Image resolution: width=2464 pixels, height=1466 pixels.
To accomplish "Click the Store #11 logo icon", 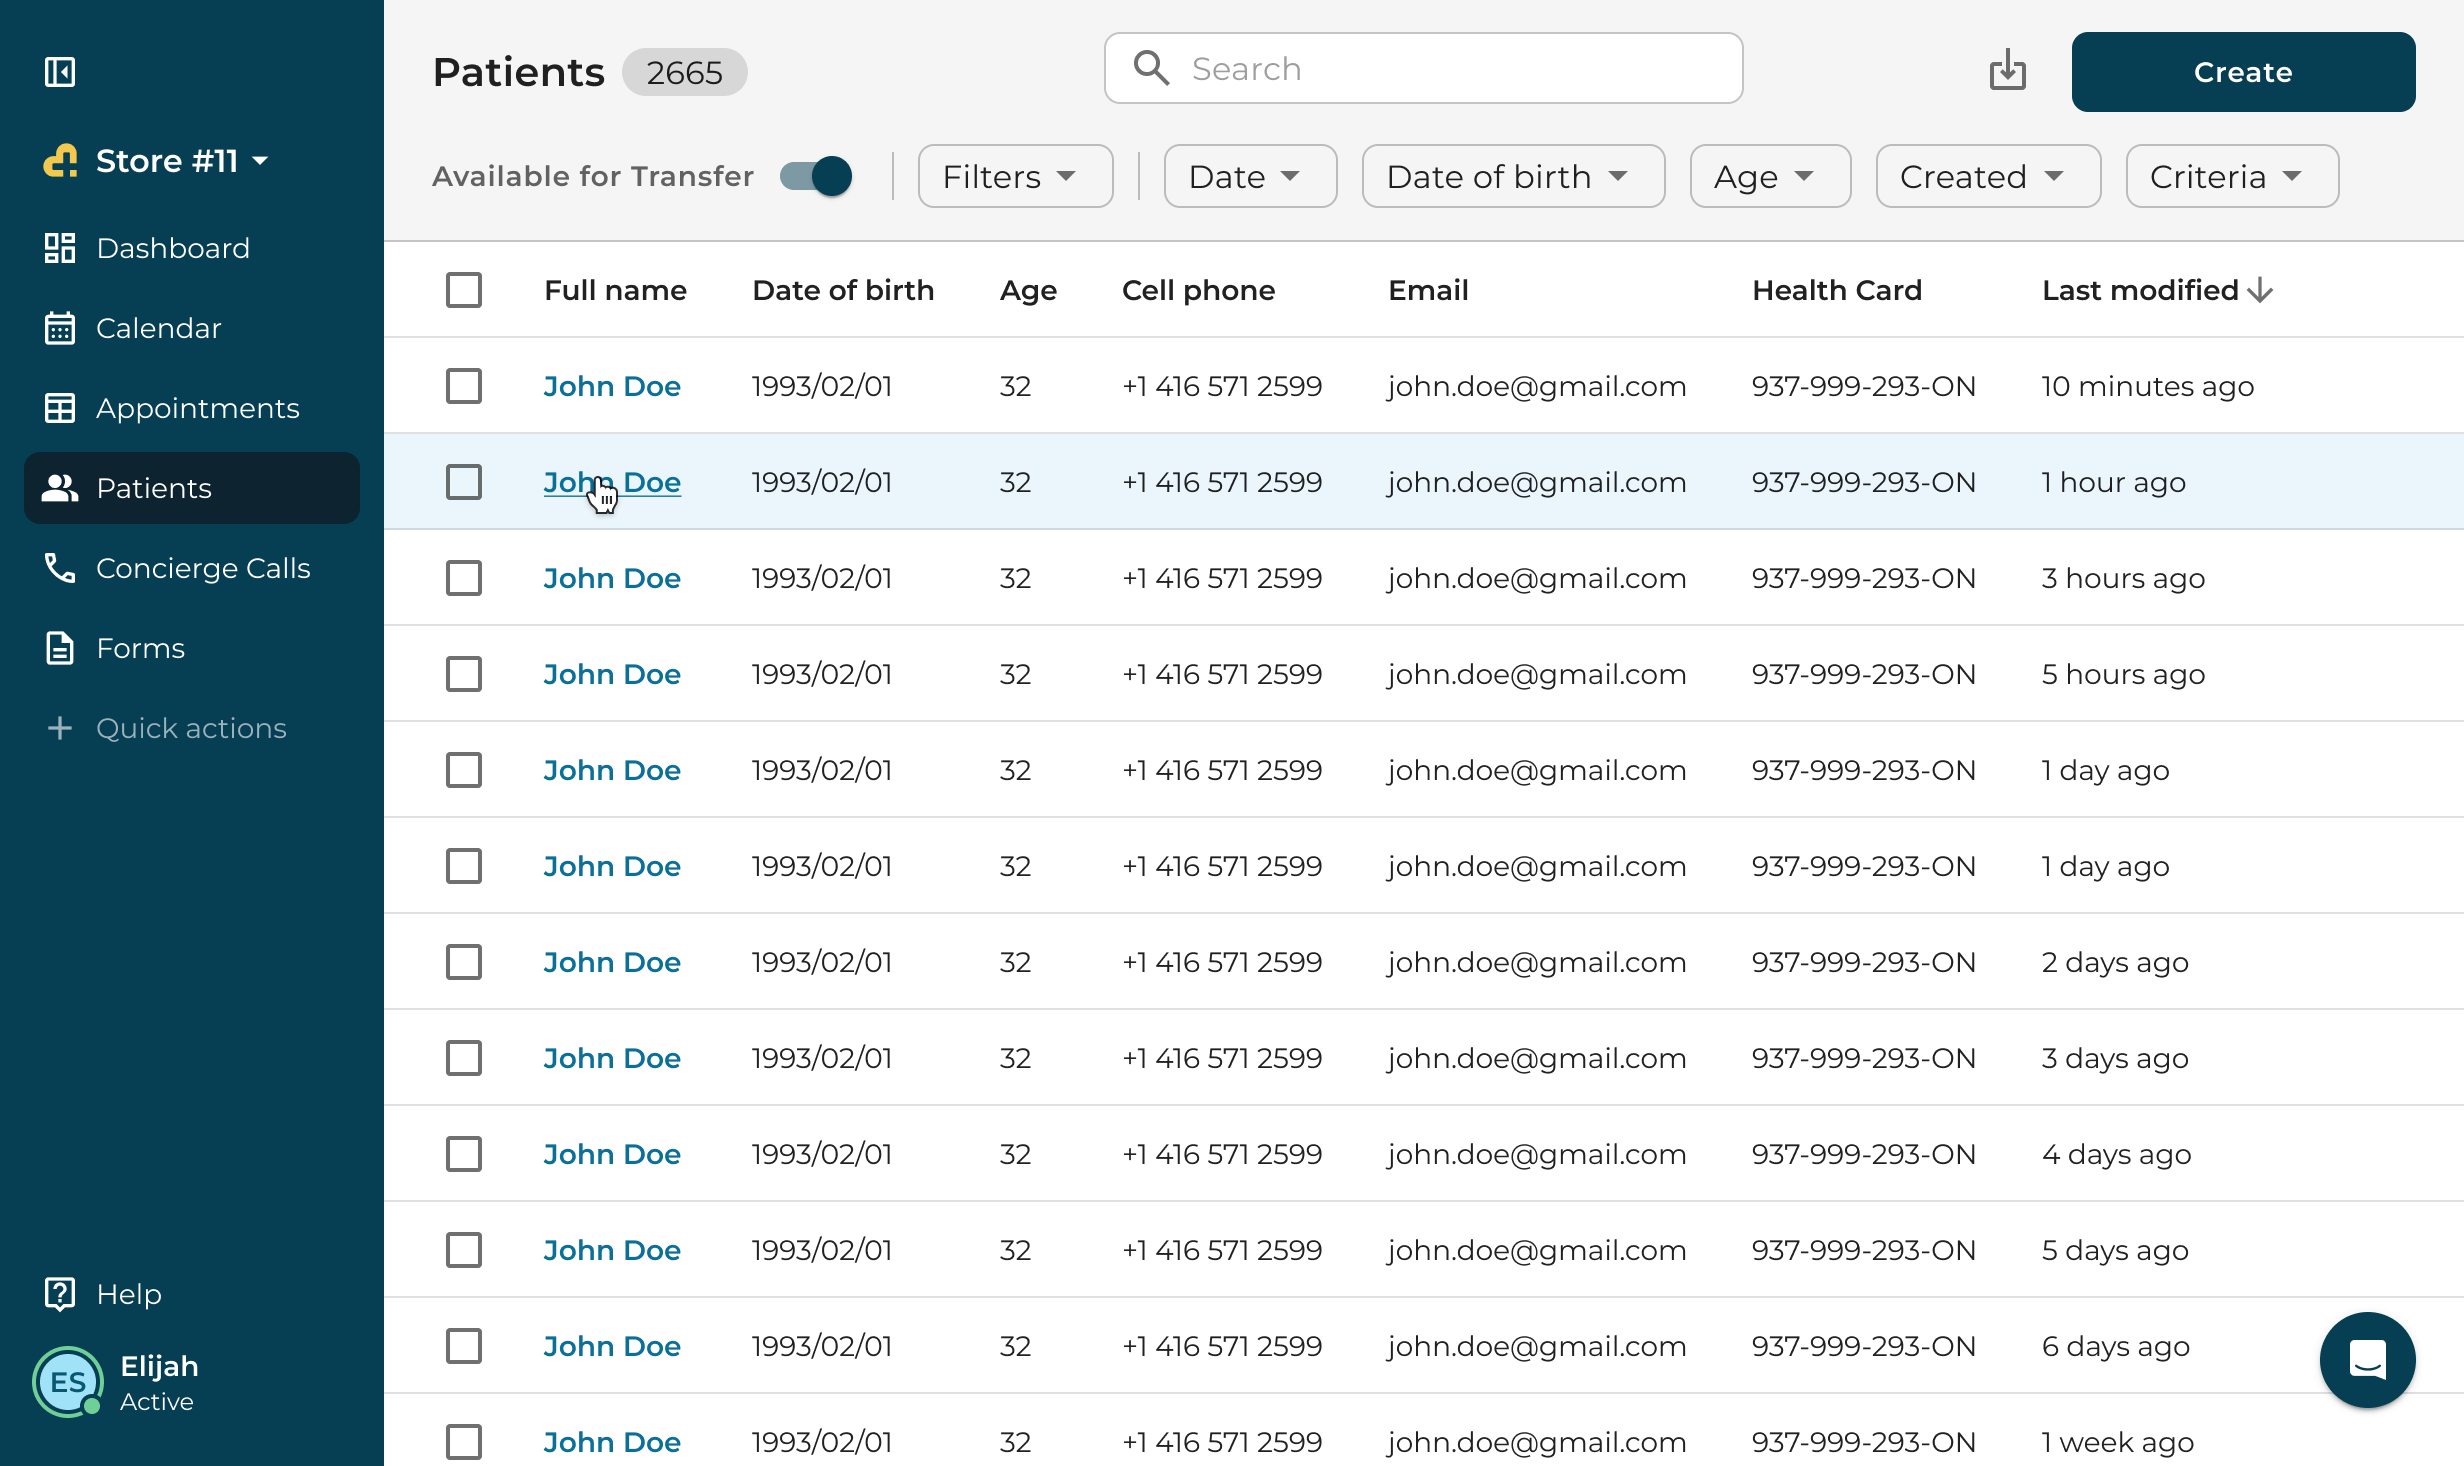I will click(61, 161).
